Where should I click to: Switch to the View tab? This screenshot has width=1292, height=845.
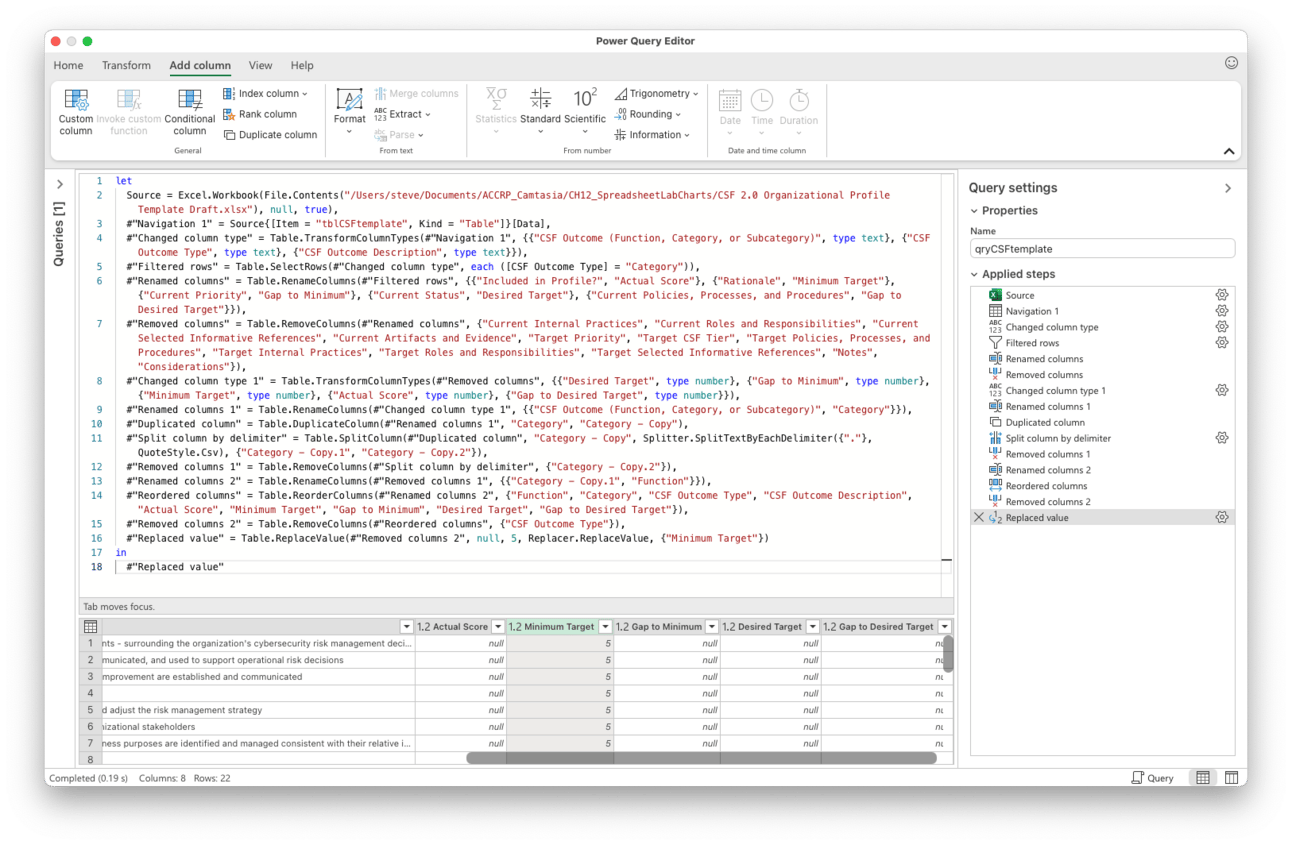click(x=260, y=65)
